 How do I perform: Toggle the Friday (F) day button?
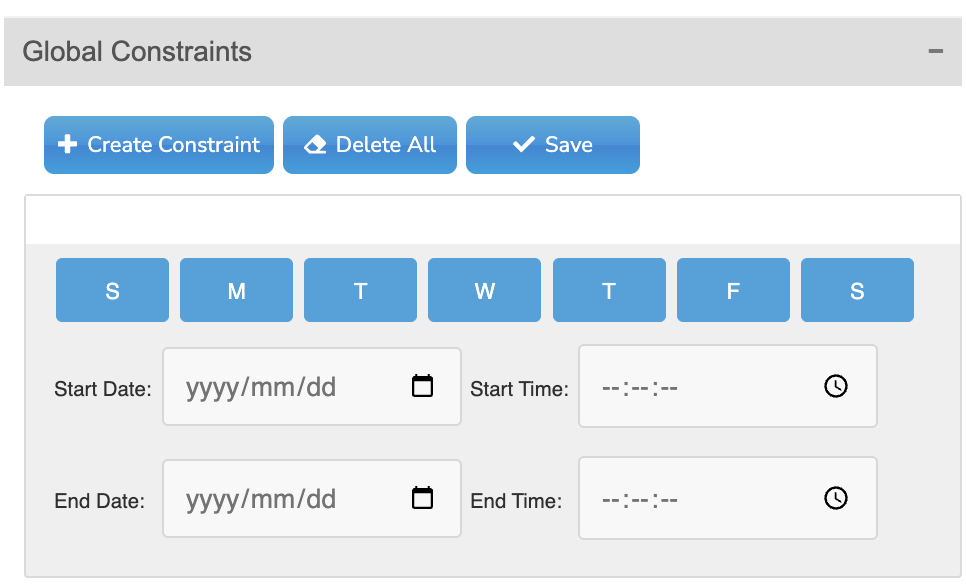(733, 290)
